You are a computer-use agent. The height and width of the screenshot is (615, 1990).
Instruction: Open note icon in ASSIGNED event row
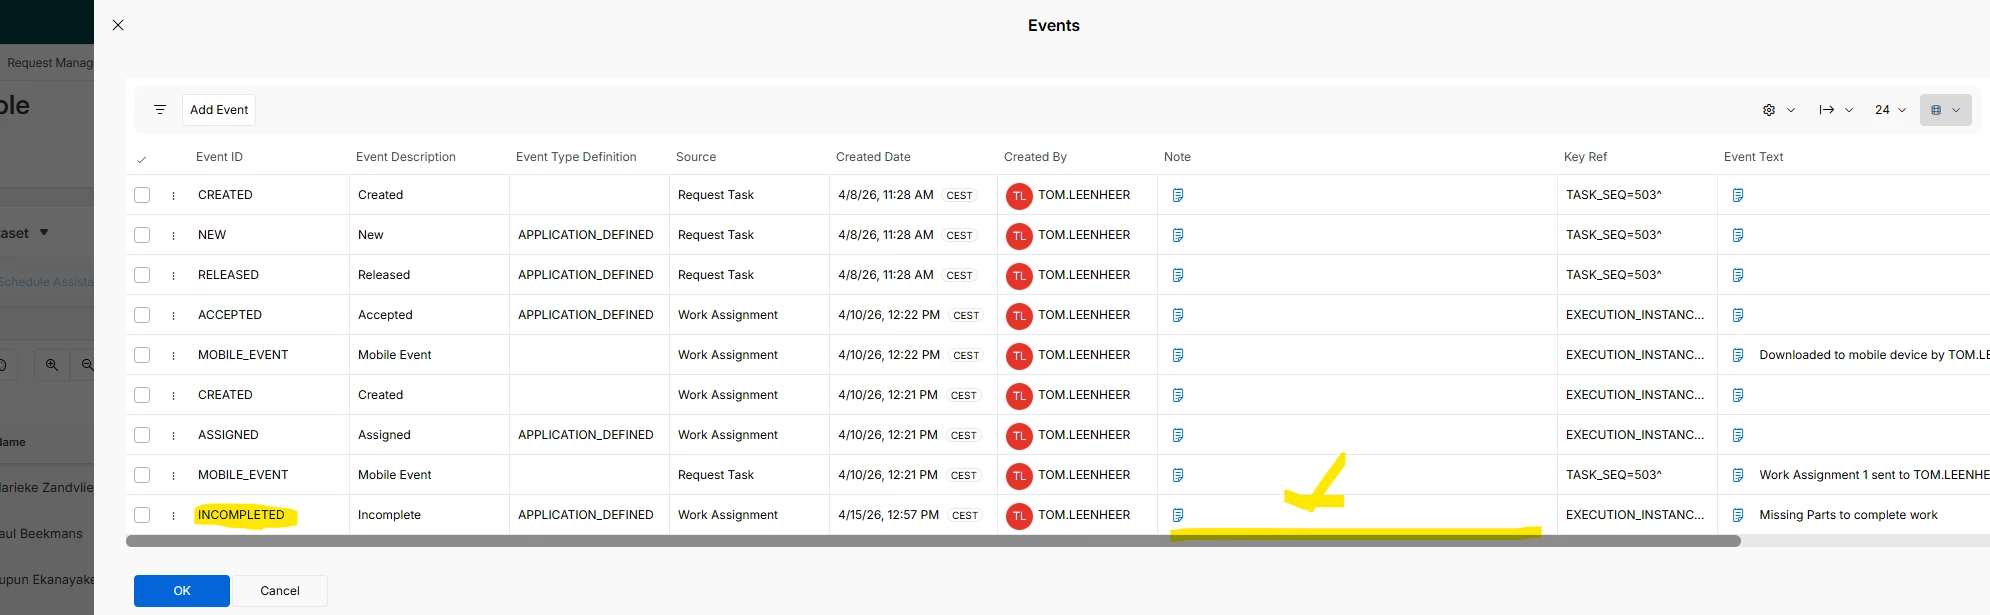tap(1178, 435)
